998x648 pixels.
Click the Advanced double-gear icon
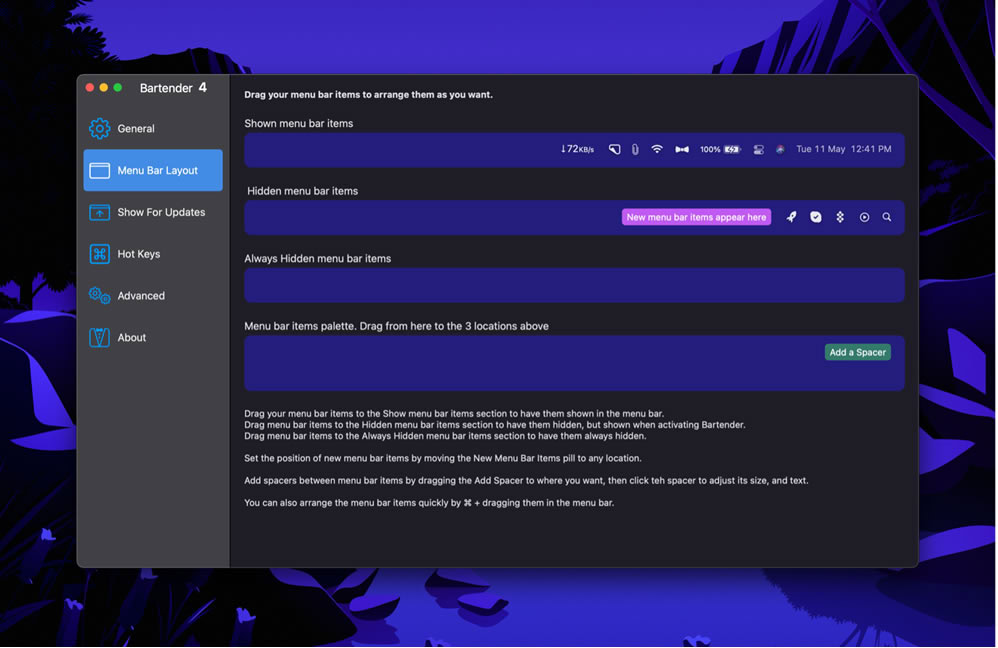(x=99, y=295)
